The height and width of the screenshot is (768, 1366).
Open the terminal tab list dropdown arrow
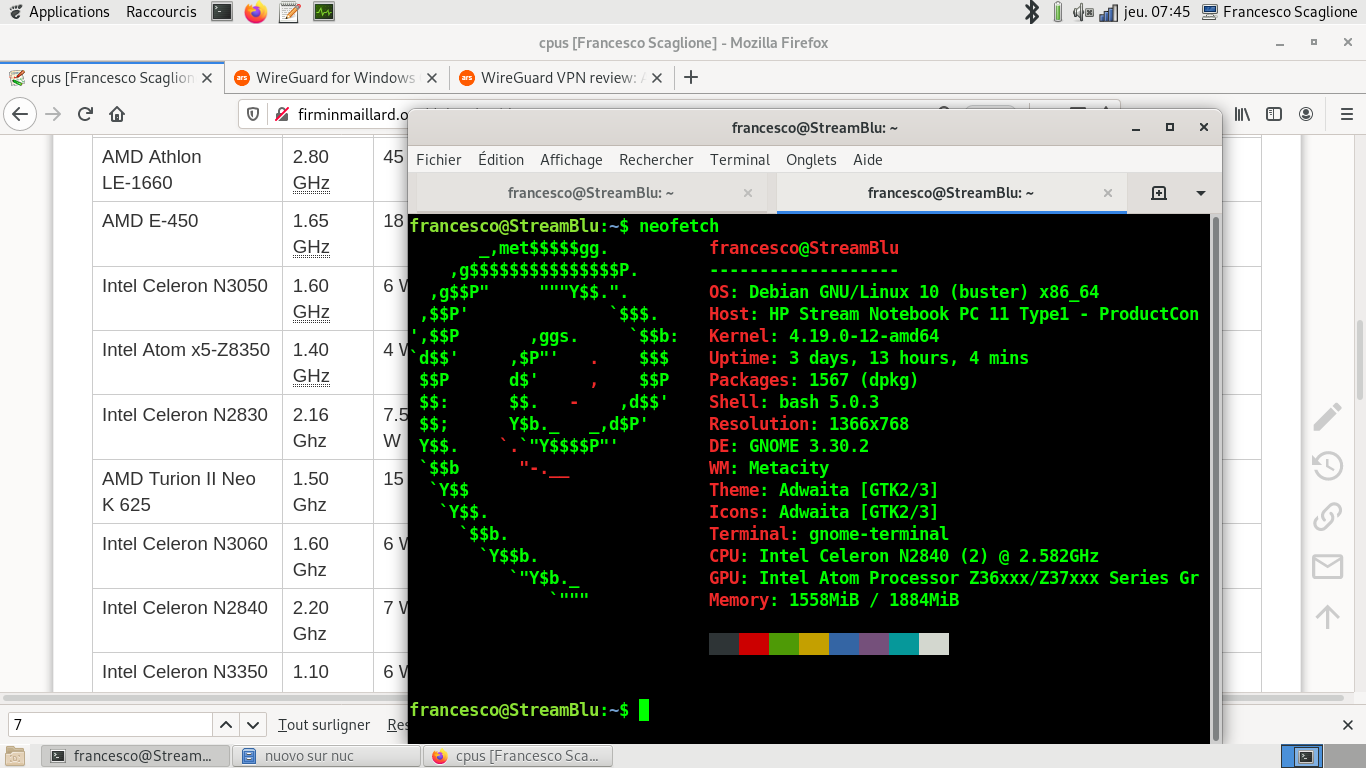pyautogui.click(x=1201, y=193)
